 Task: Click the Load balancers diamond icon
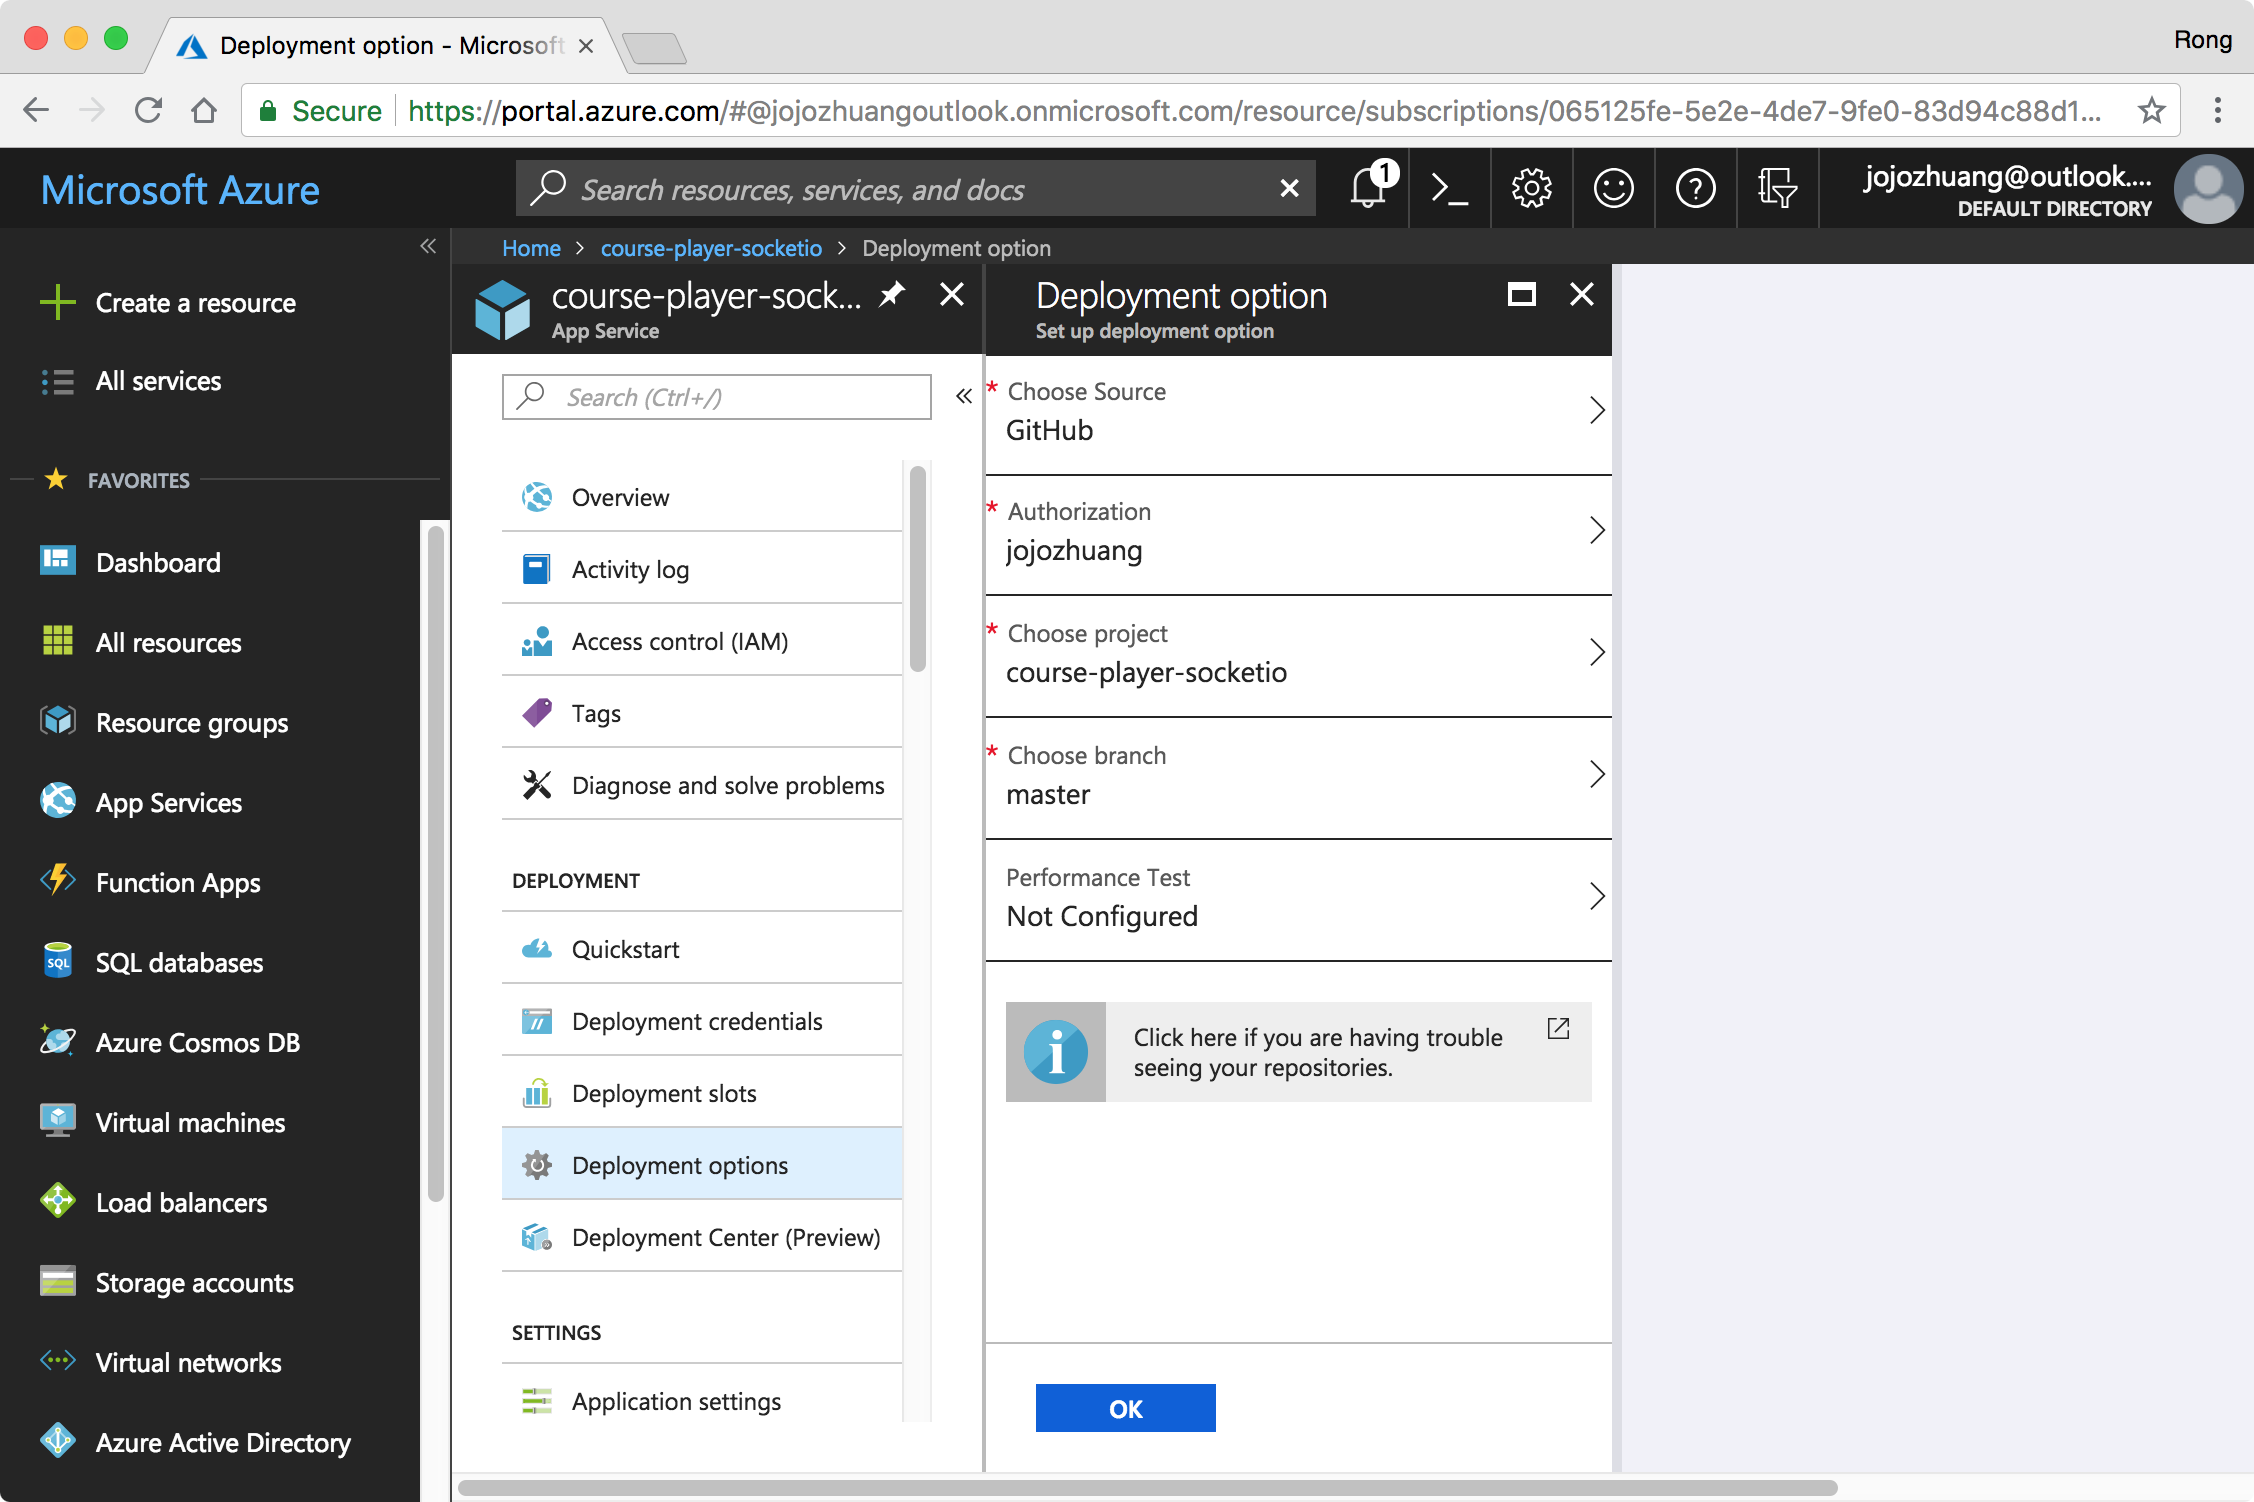tap(57, 1201)
